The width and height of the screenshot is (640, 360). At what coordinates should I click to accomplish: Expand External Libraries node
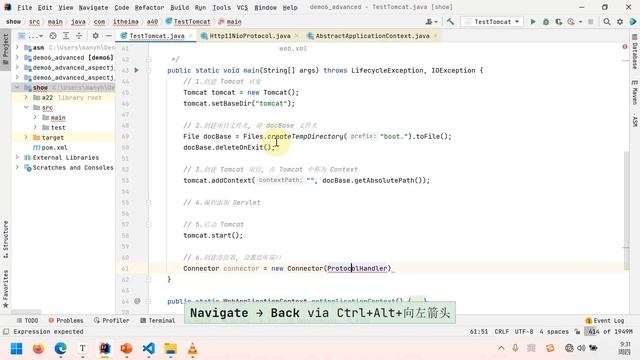coord(17,158)
